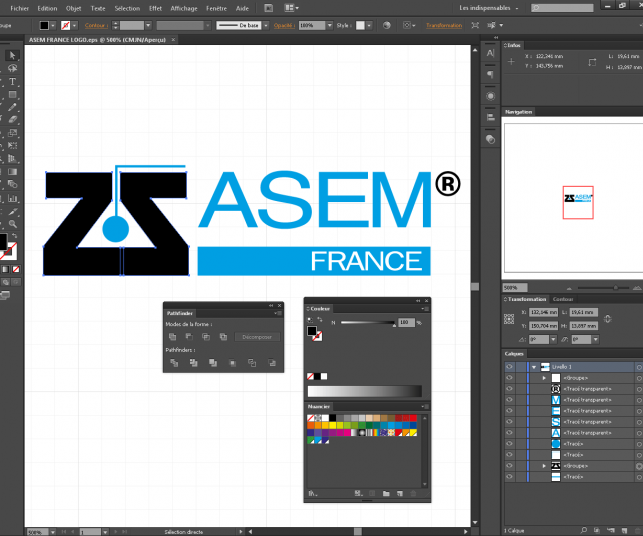Hide the S Tracé transparent sublayer
This screenshot has height=536, width=643.
509,422
